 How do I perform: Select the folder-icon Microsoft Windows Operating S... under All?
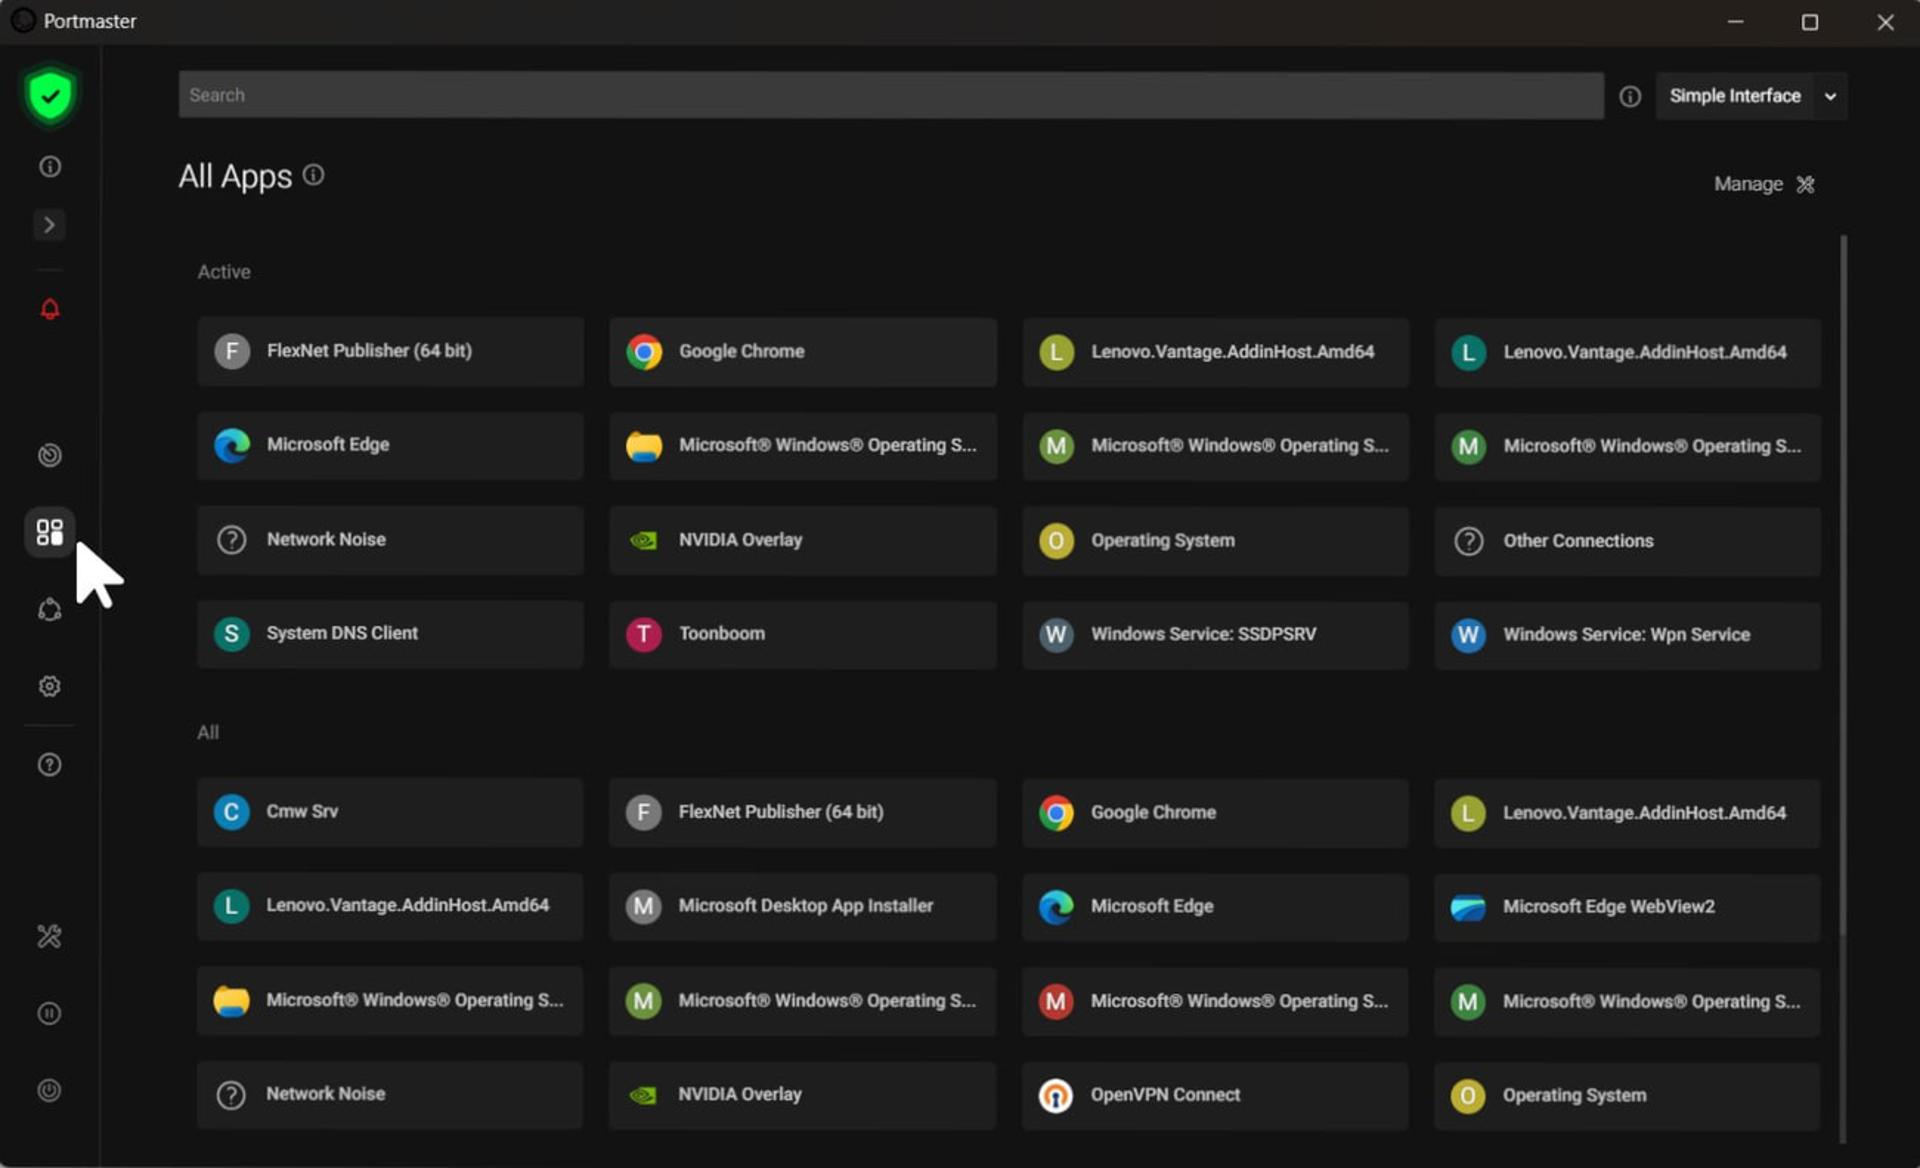point(390,1001)
